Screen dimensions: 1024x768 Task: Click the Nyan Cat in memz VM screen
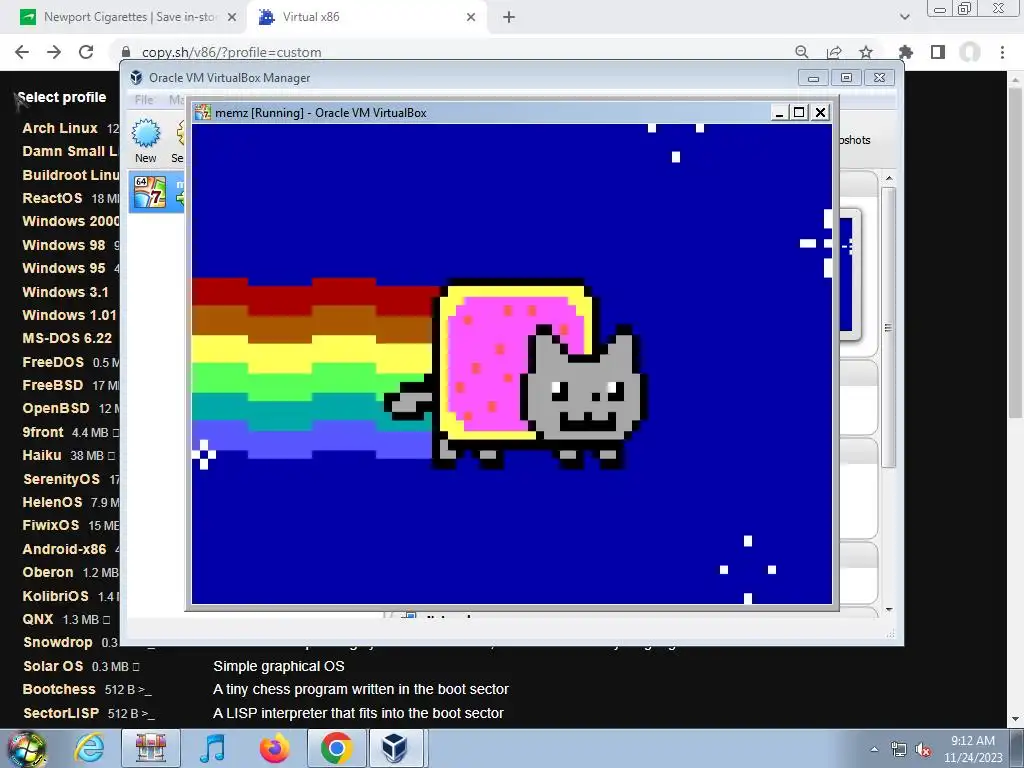(x=516, y=374)
